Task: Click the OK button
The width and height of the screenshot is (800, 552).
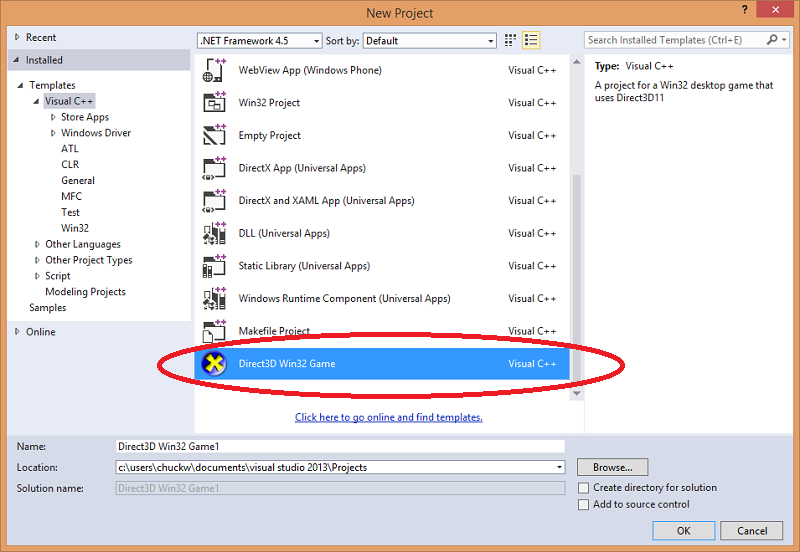Action: pyautogui.click(x=683, y=531)
